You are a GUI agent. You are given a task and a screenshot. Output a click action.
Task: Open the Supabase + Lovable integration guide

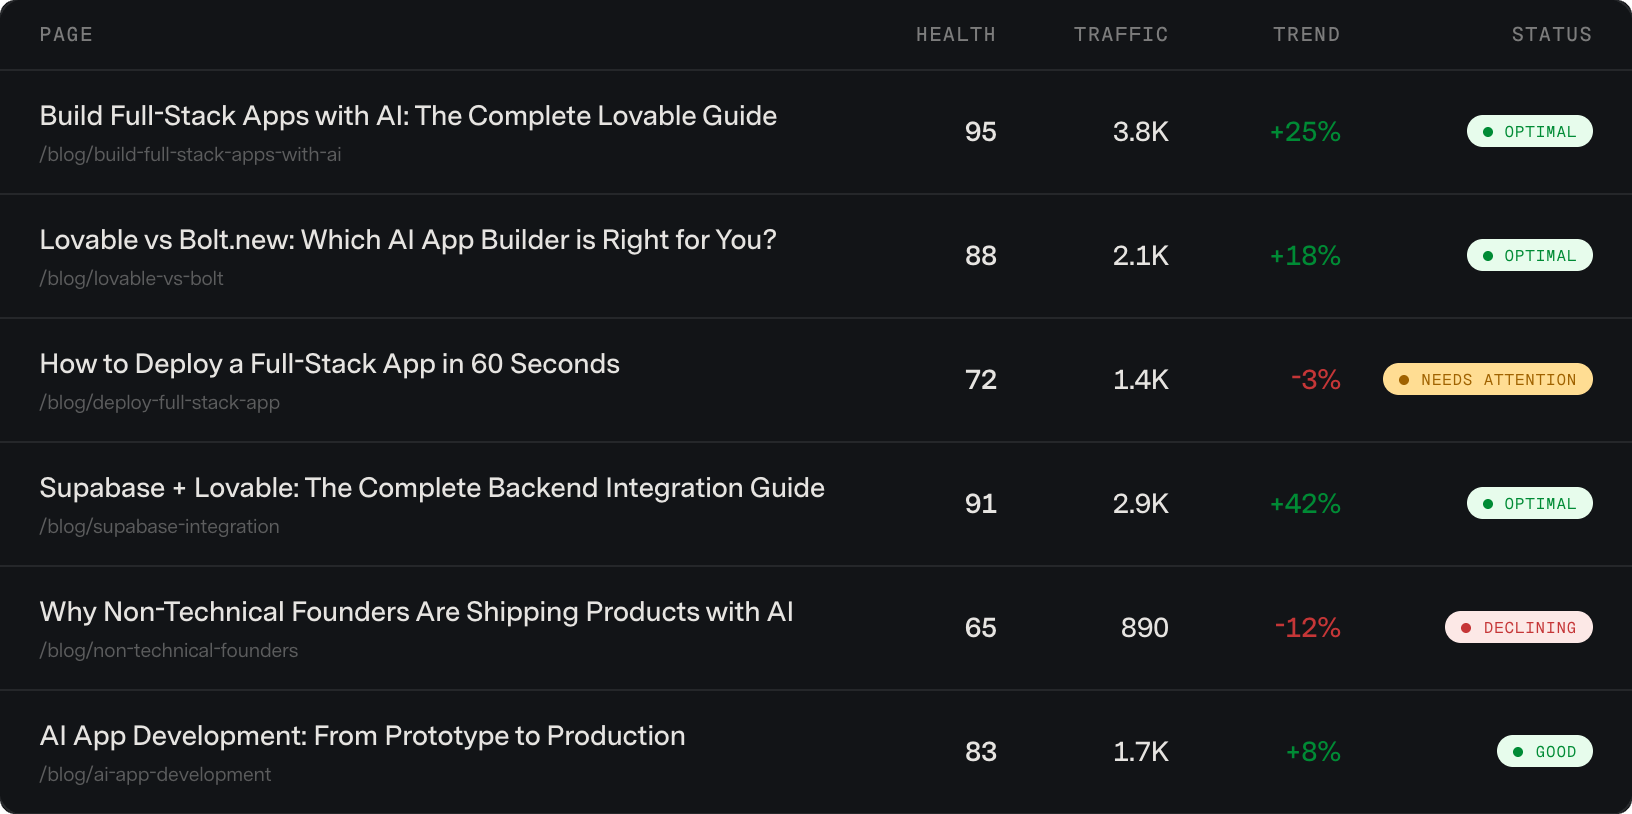pyautogui.click(x=432, y=488)
